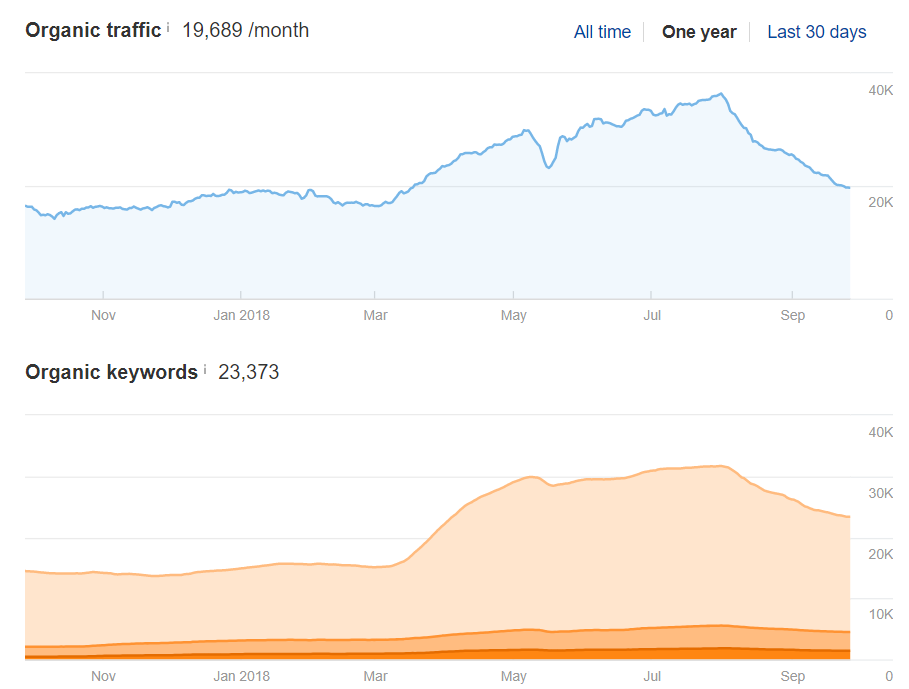This screenshot has width=909, height=689.
Task: Click the info icon beside Organic keywords
Action: pyautogui.click(x=205, y=369)
